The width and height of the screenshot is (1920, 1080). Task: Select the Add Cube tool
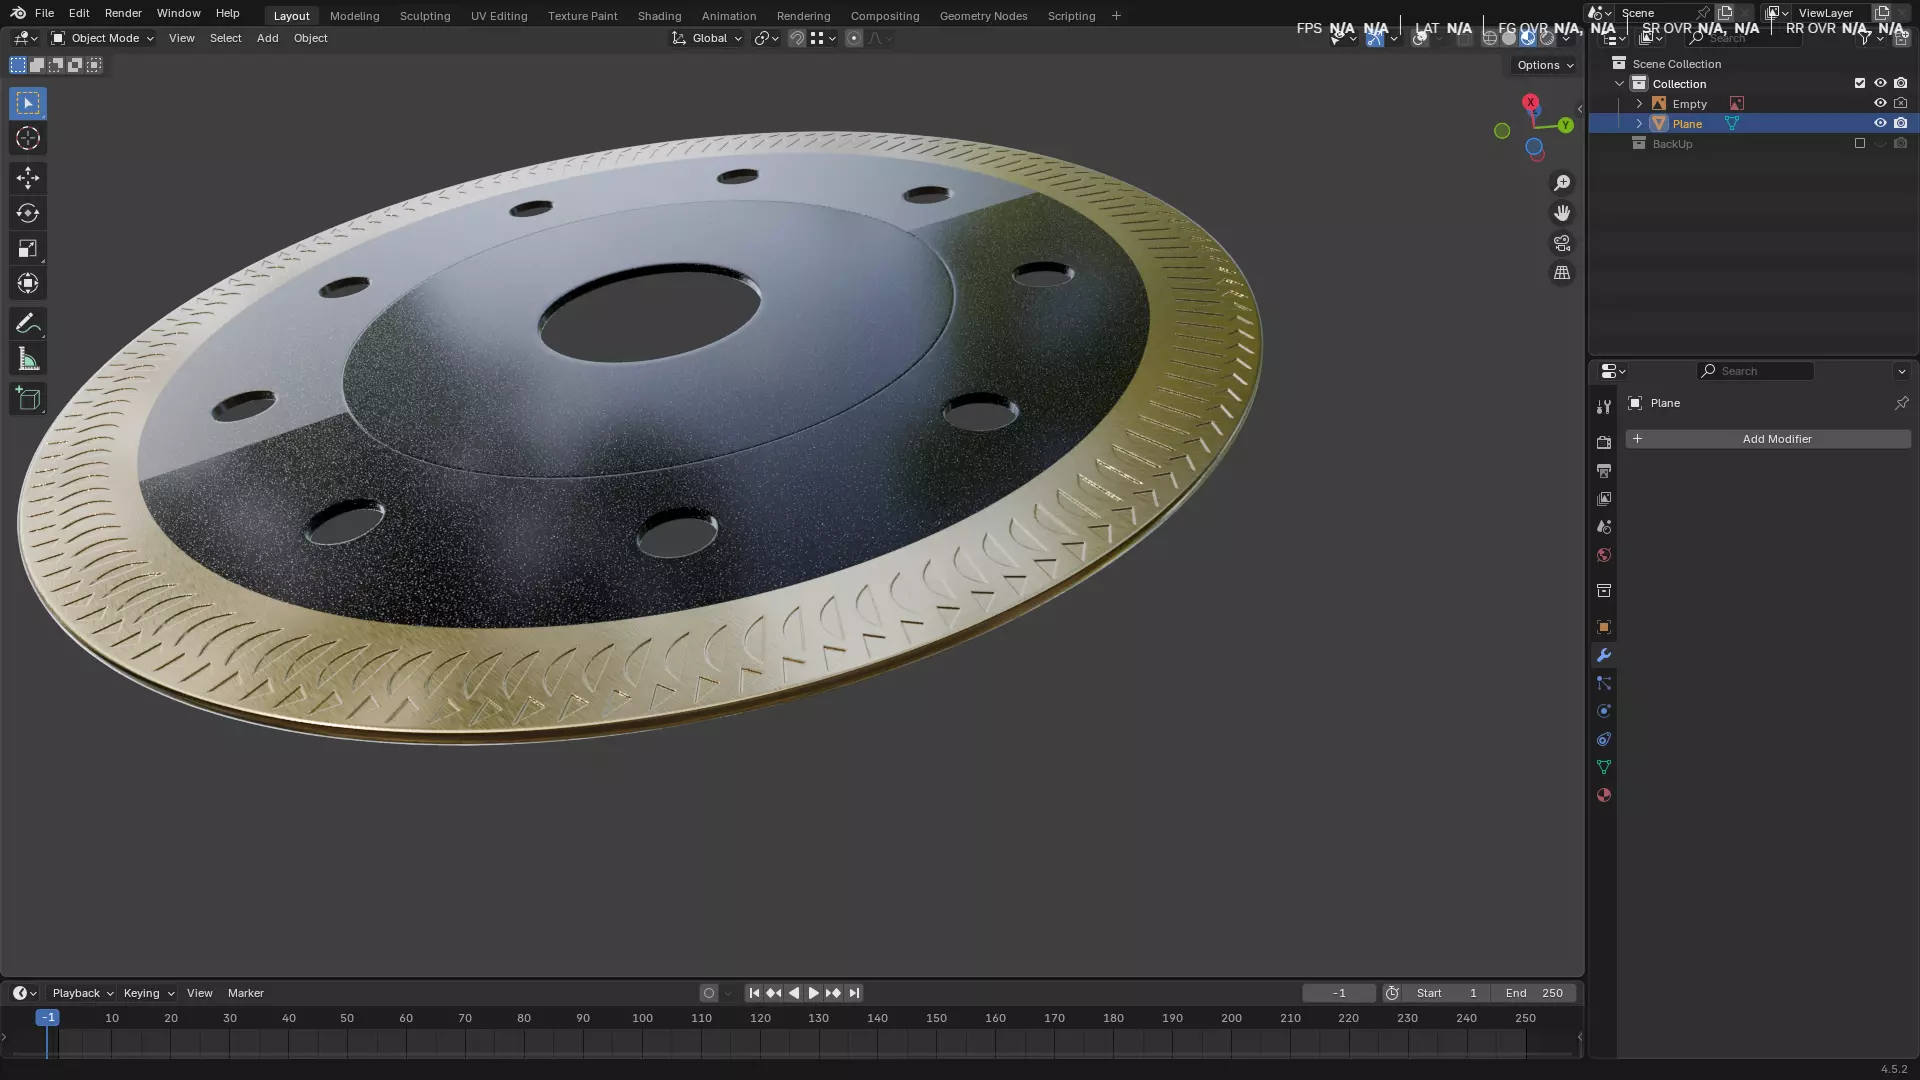(x=28, y=399)
